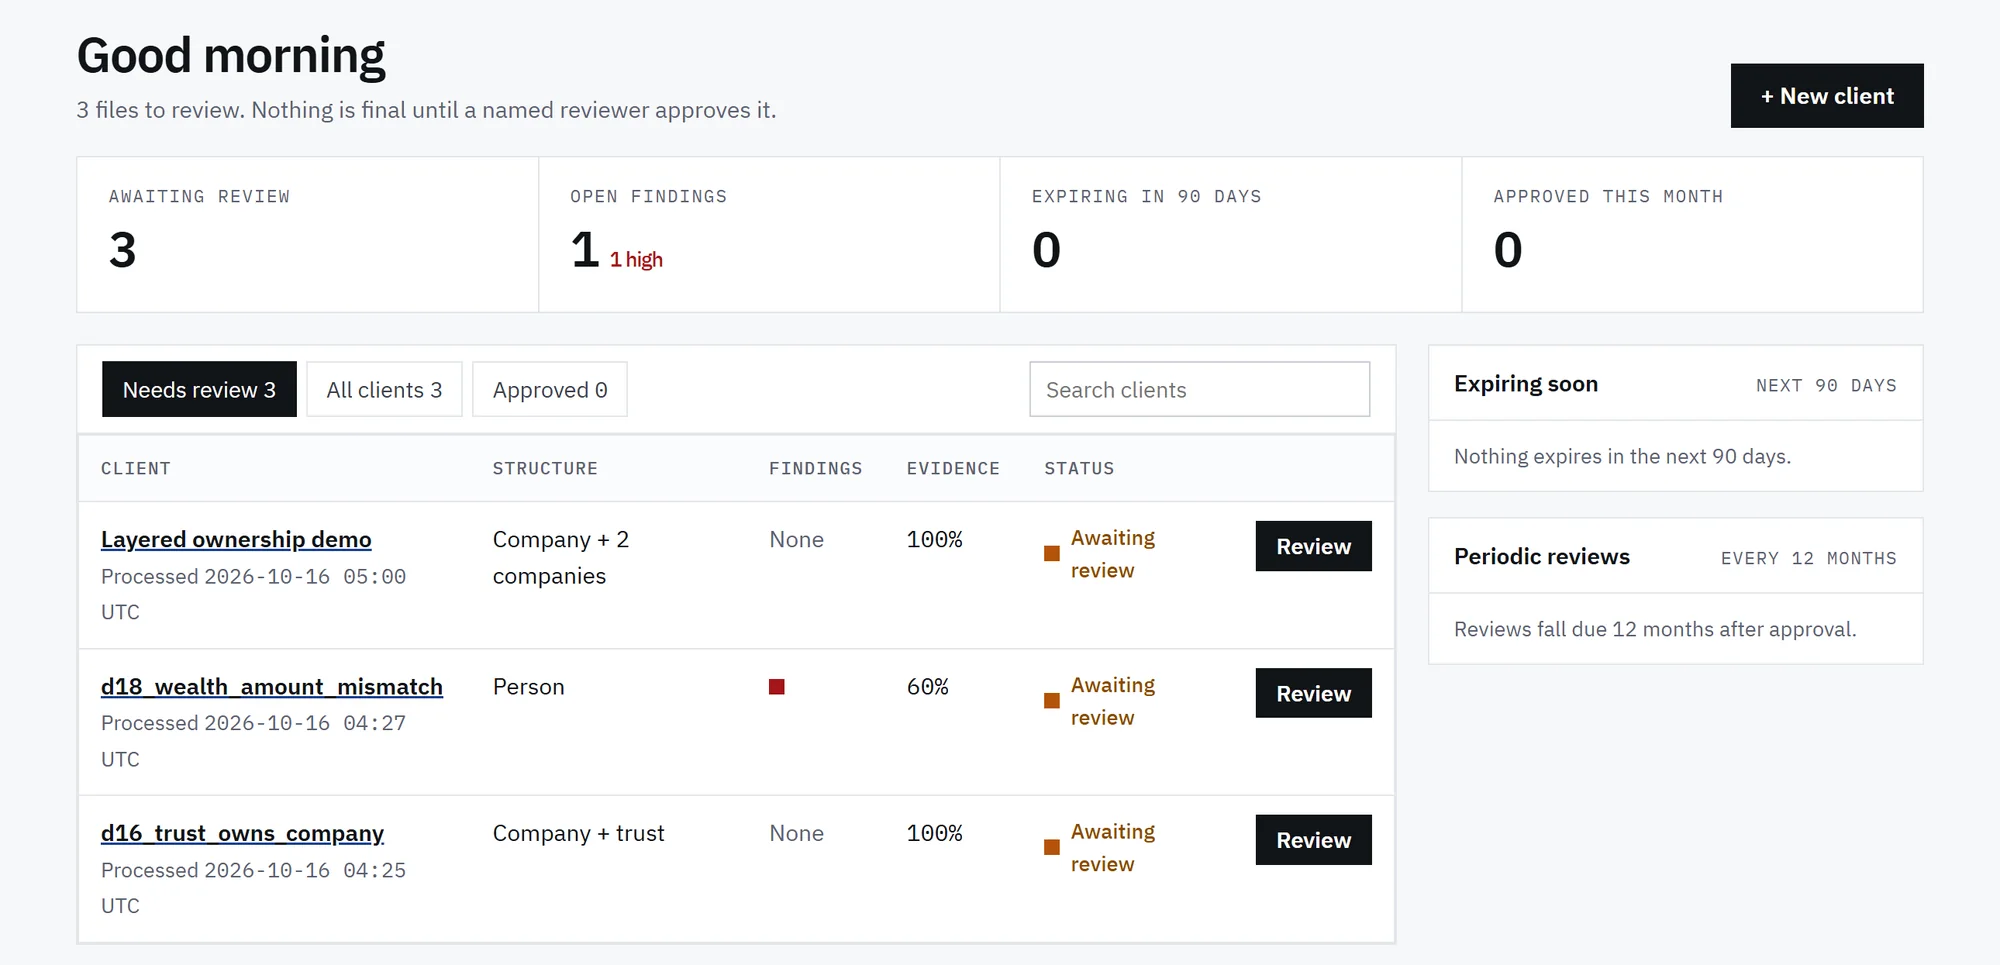Click the orange status square for d16_trust_owns_company

1052,847
